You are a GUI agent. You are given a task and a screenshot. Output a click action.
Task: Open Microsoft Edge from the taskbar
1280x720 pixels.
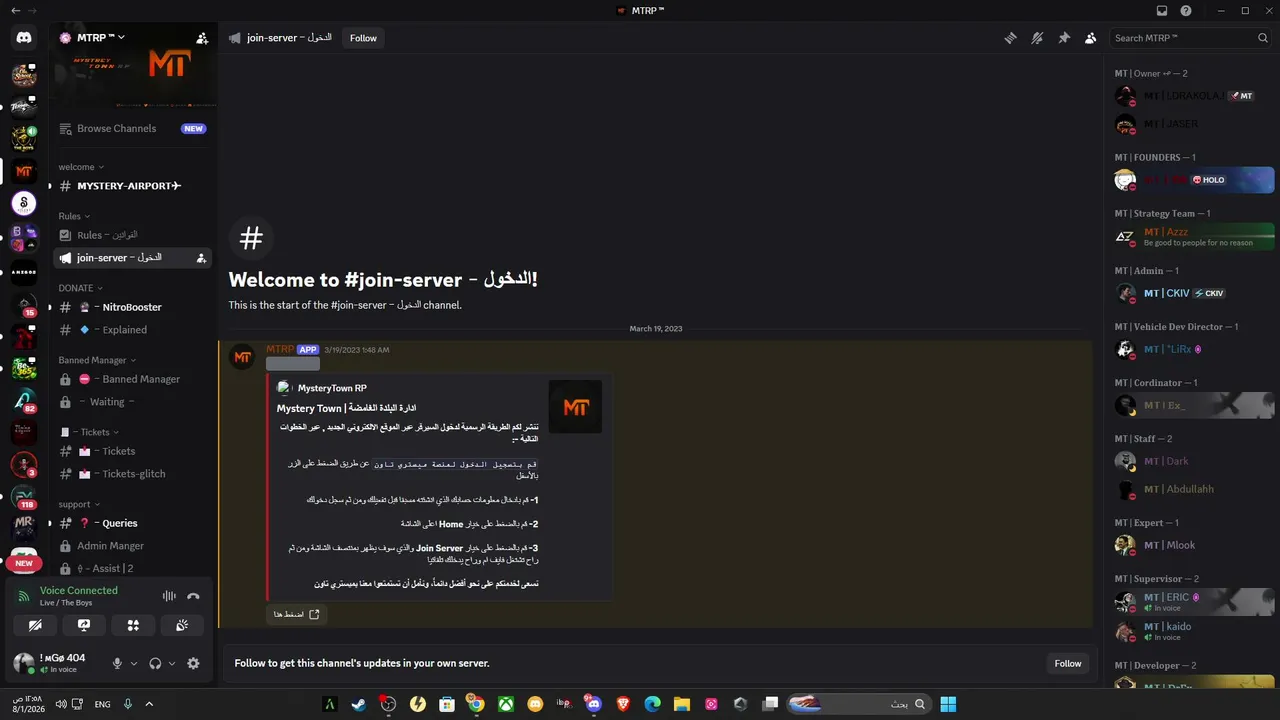coord(653,704)
